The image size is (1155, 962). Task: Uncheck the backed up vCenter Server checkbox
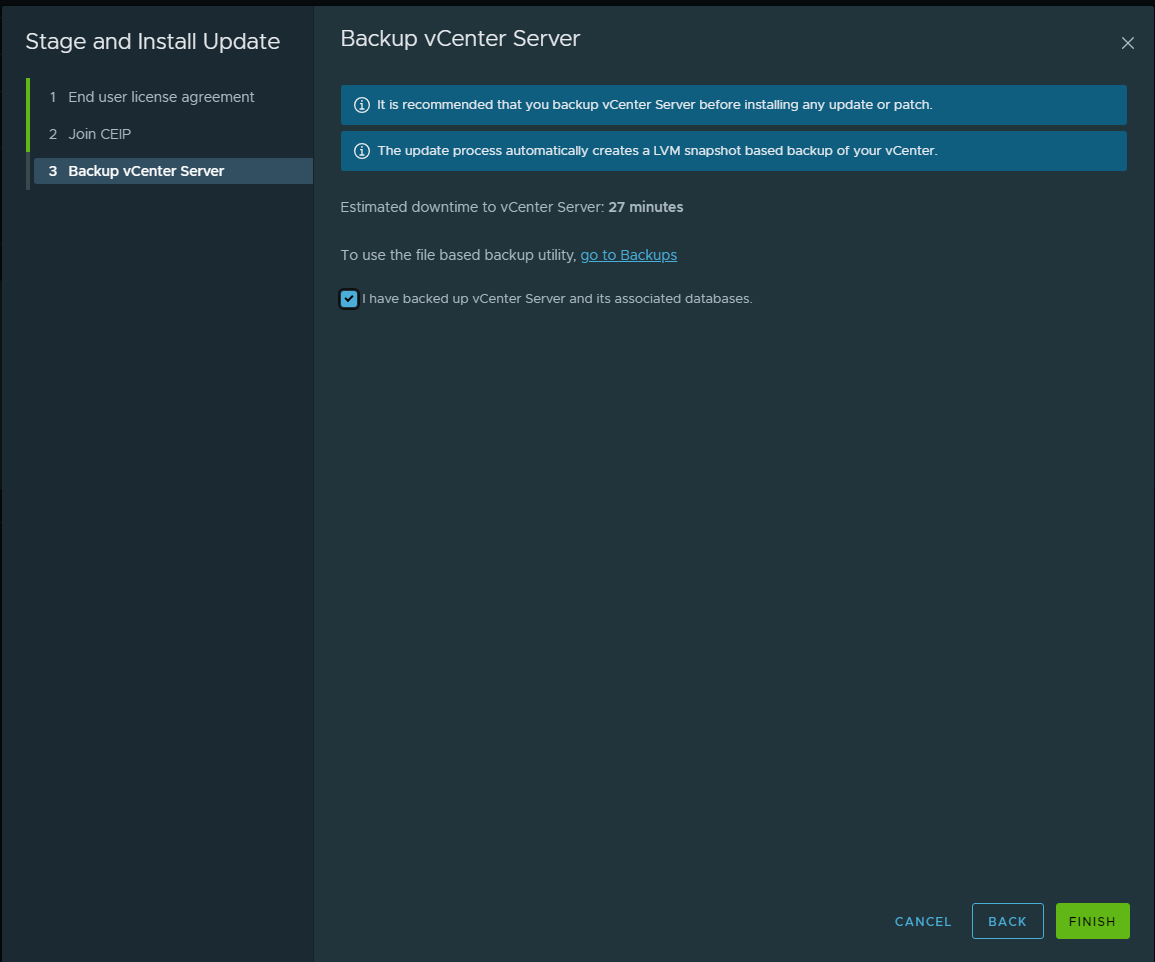tap(349, 299)
